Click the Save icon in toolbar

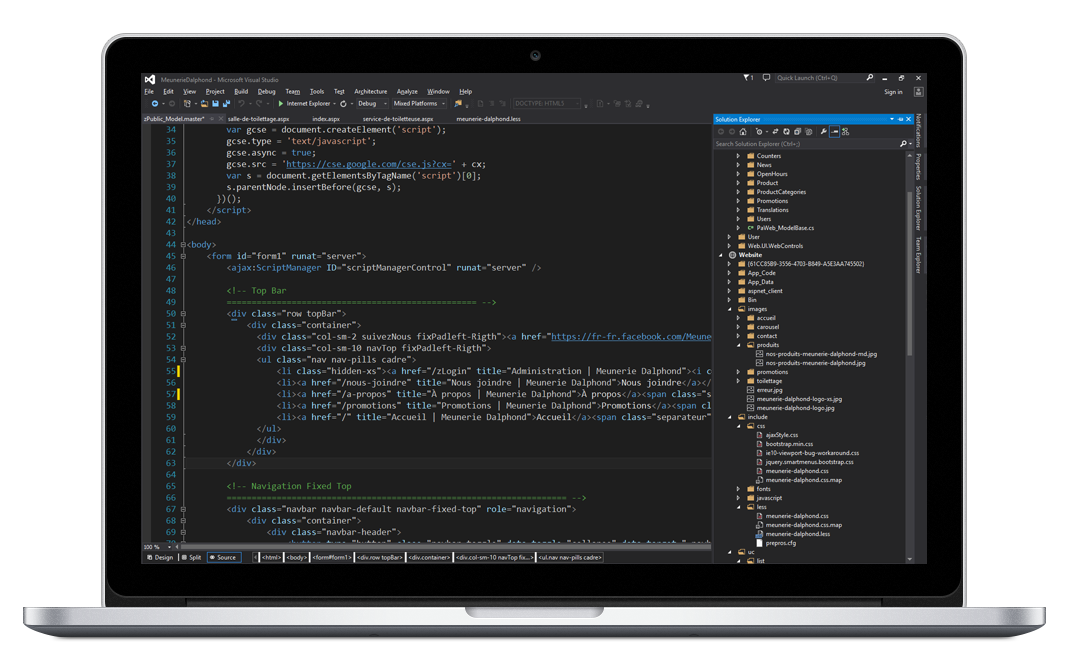[x=216, y=104]
